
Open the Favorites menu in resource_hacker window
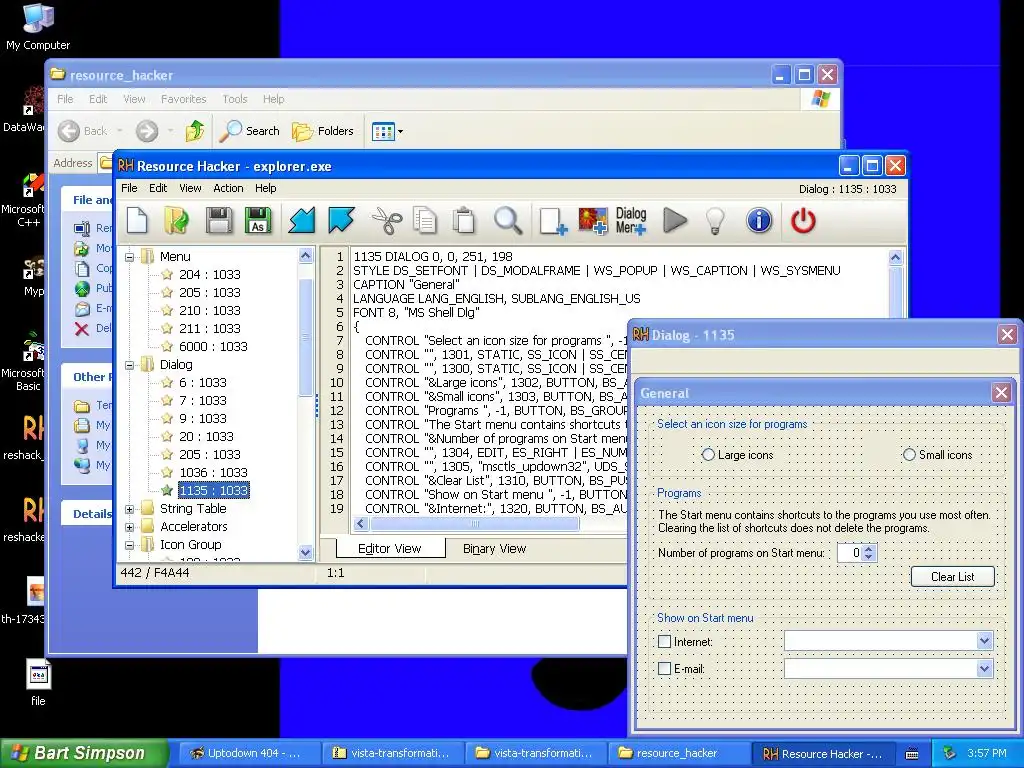(184, 99)
